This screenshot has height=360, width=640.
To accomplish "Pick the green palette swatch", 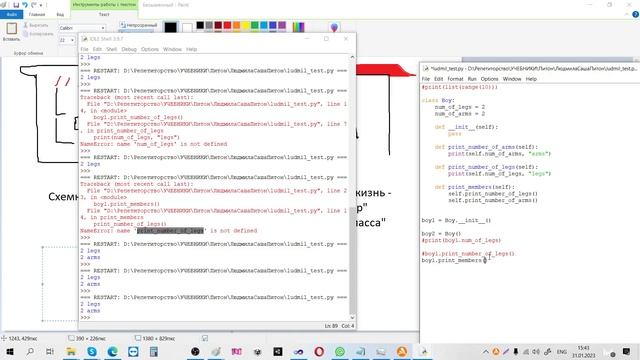I will coord(255,25).
